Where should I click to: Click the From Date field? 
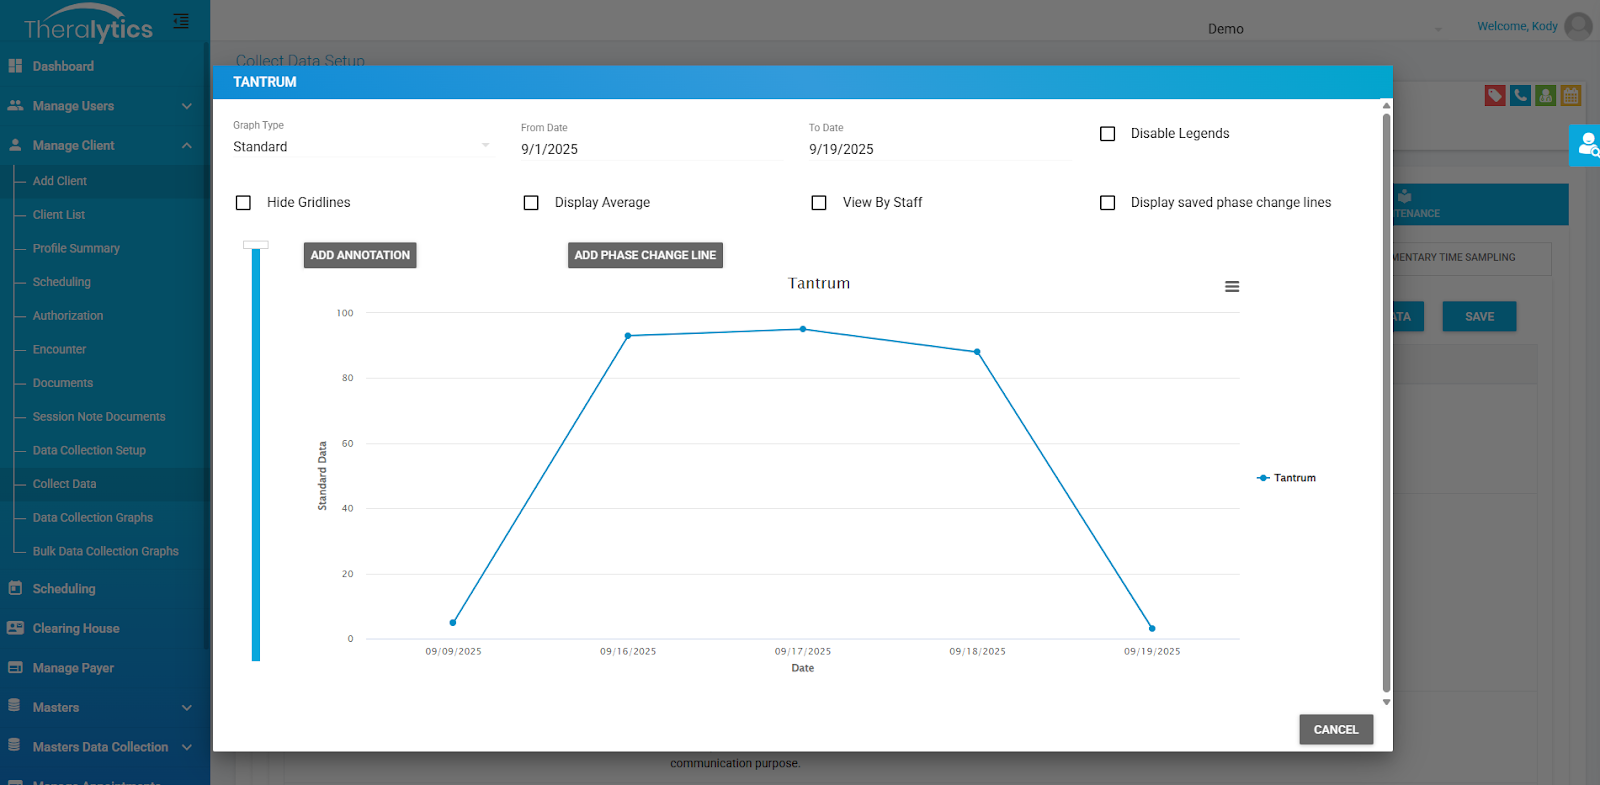coord(652,149)
